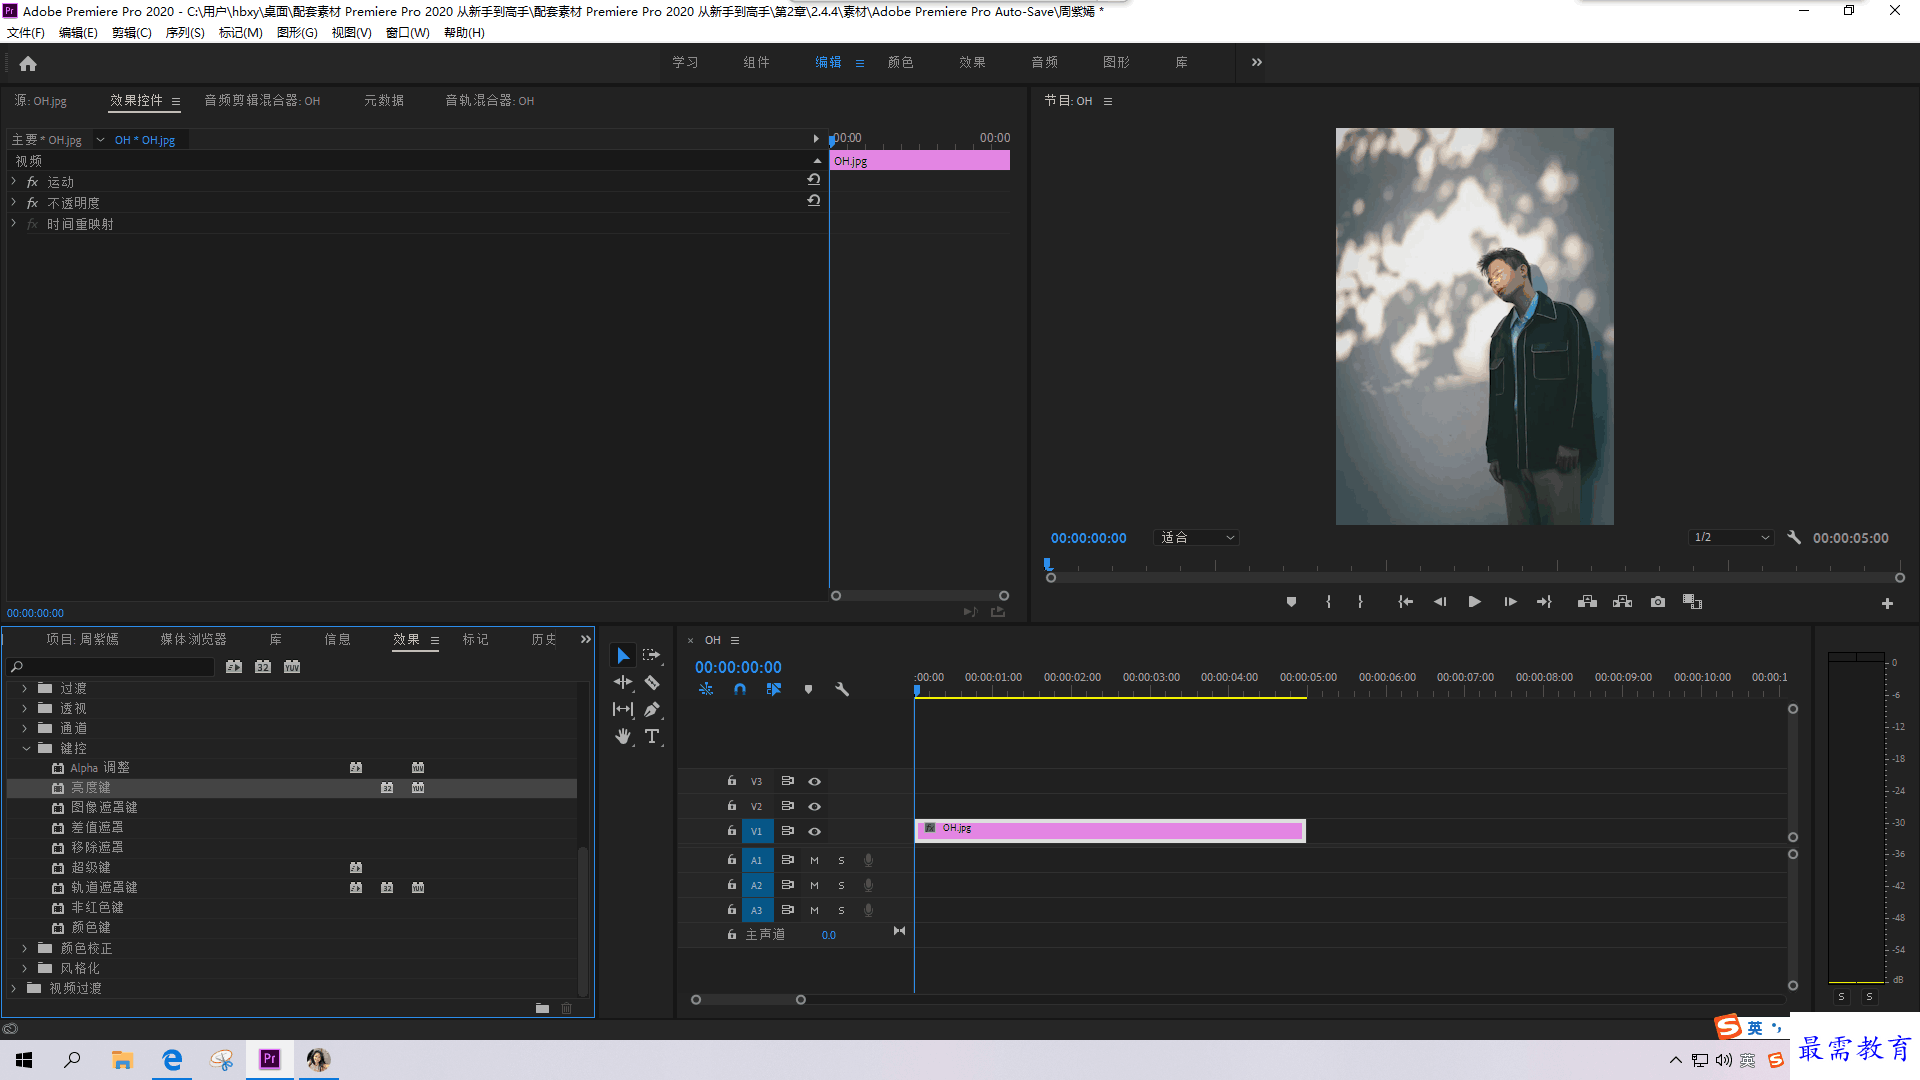Toggle V1 track output eye
Screen dimensions: 1920x1080
click(x=815, y=832)
